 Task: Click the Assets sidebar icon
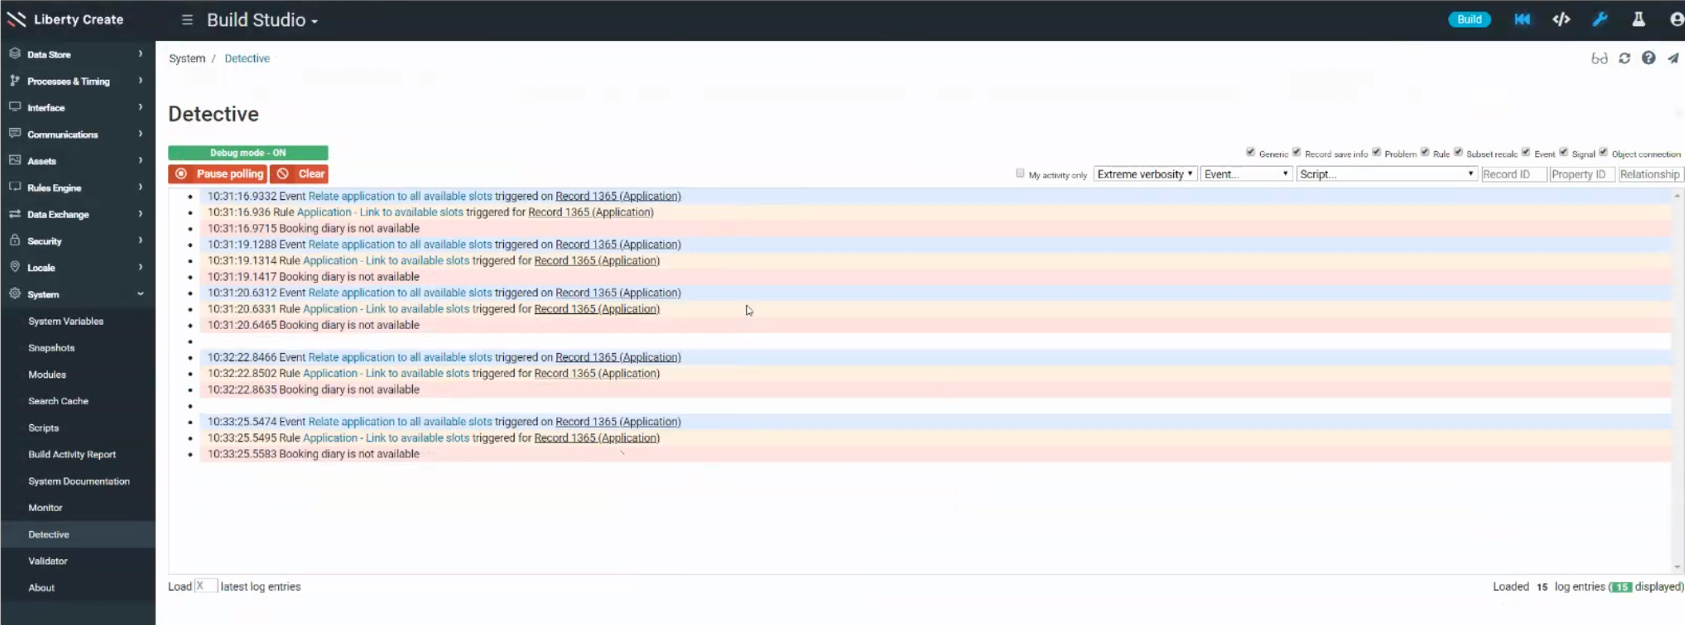point(15,160)
